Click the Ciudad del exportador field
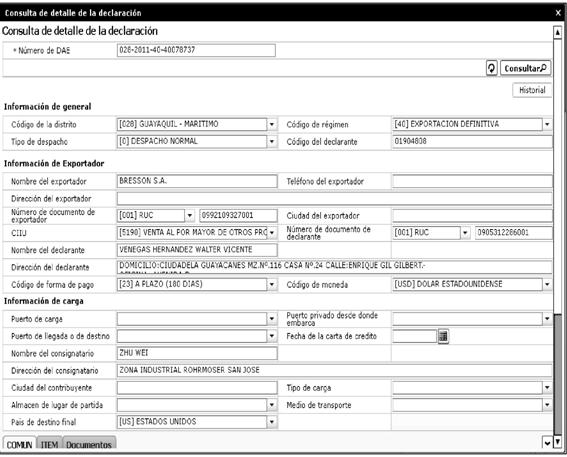 coord(472,216)
